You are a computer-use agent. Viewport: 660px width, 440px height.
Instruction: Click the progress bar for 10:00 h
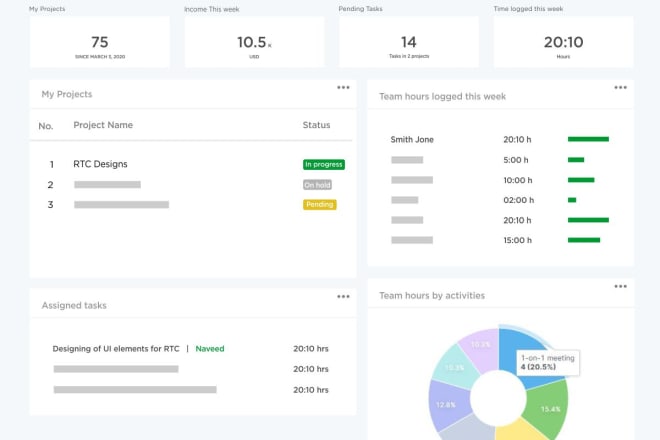[581, 180]
